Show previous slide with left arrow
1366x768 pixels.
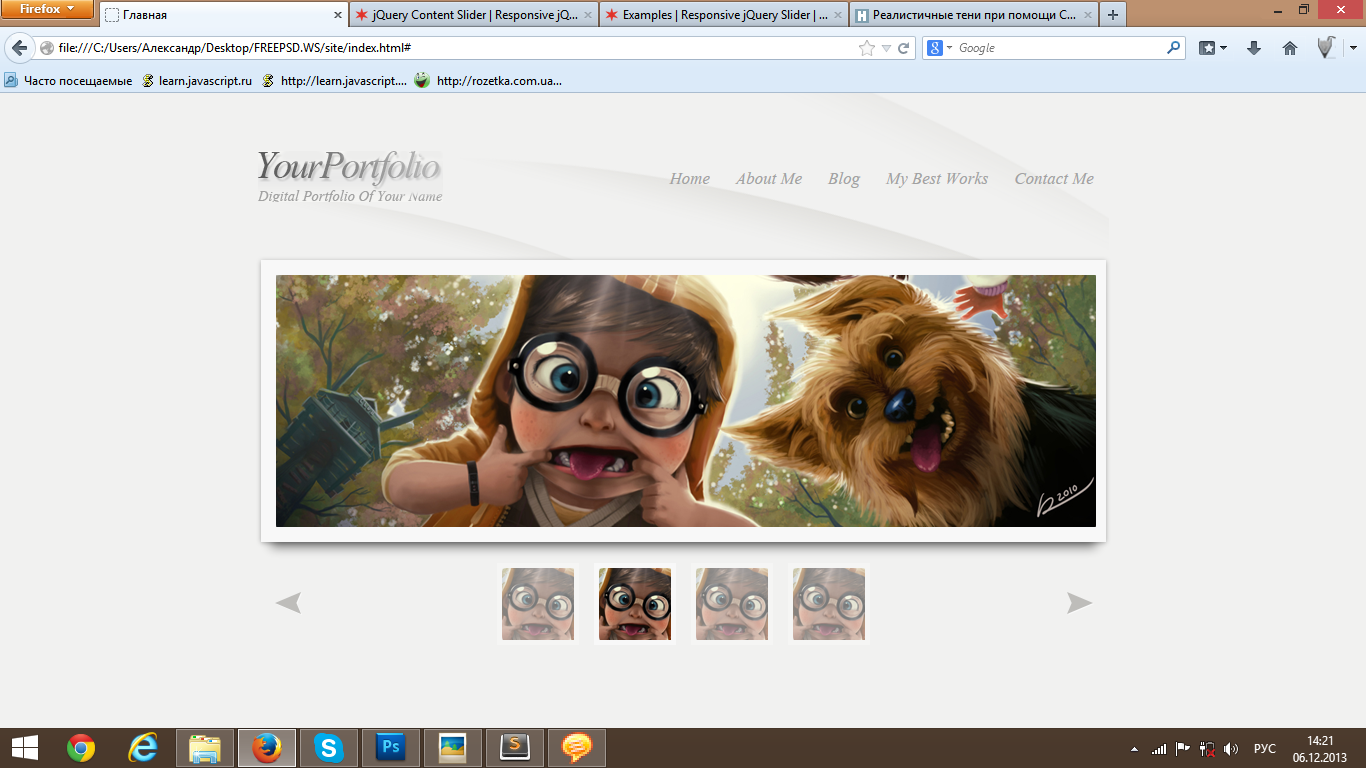coord(288,603)
